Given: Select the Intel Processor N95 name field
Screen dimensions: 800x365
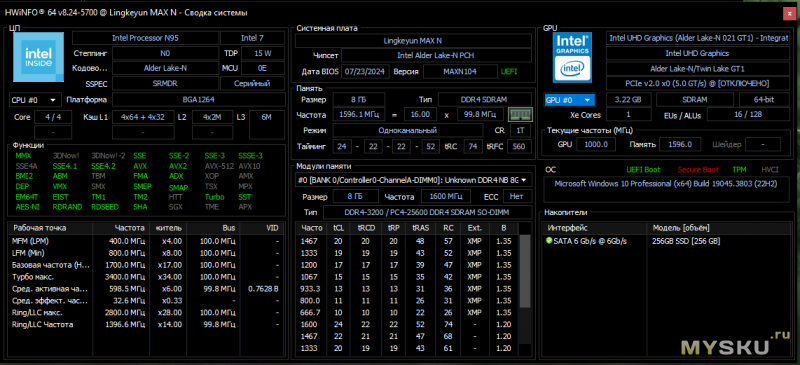Looking at the screenshot, I should click(x=145, y=38).
